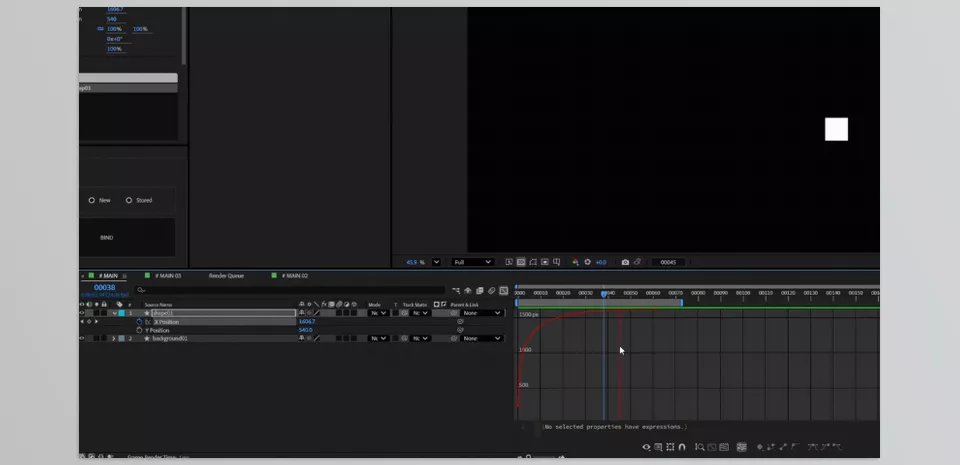Collapse the shape01 layer properties

click(x=114, y=313)
